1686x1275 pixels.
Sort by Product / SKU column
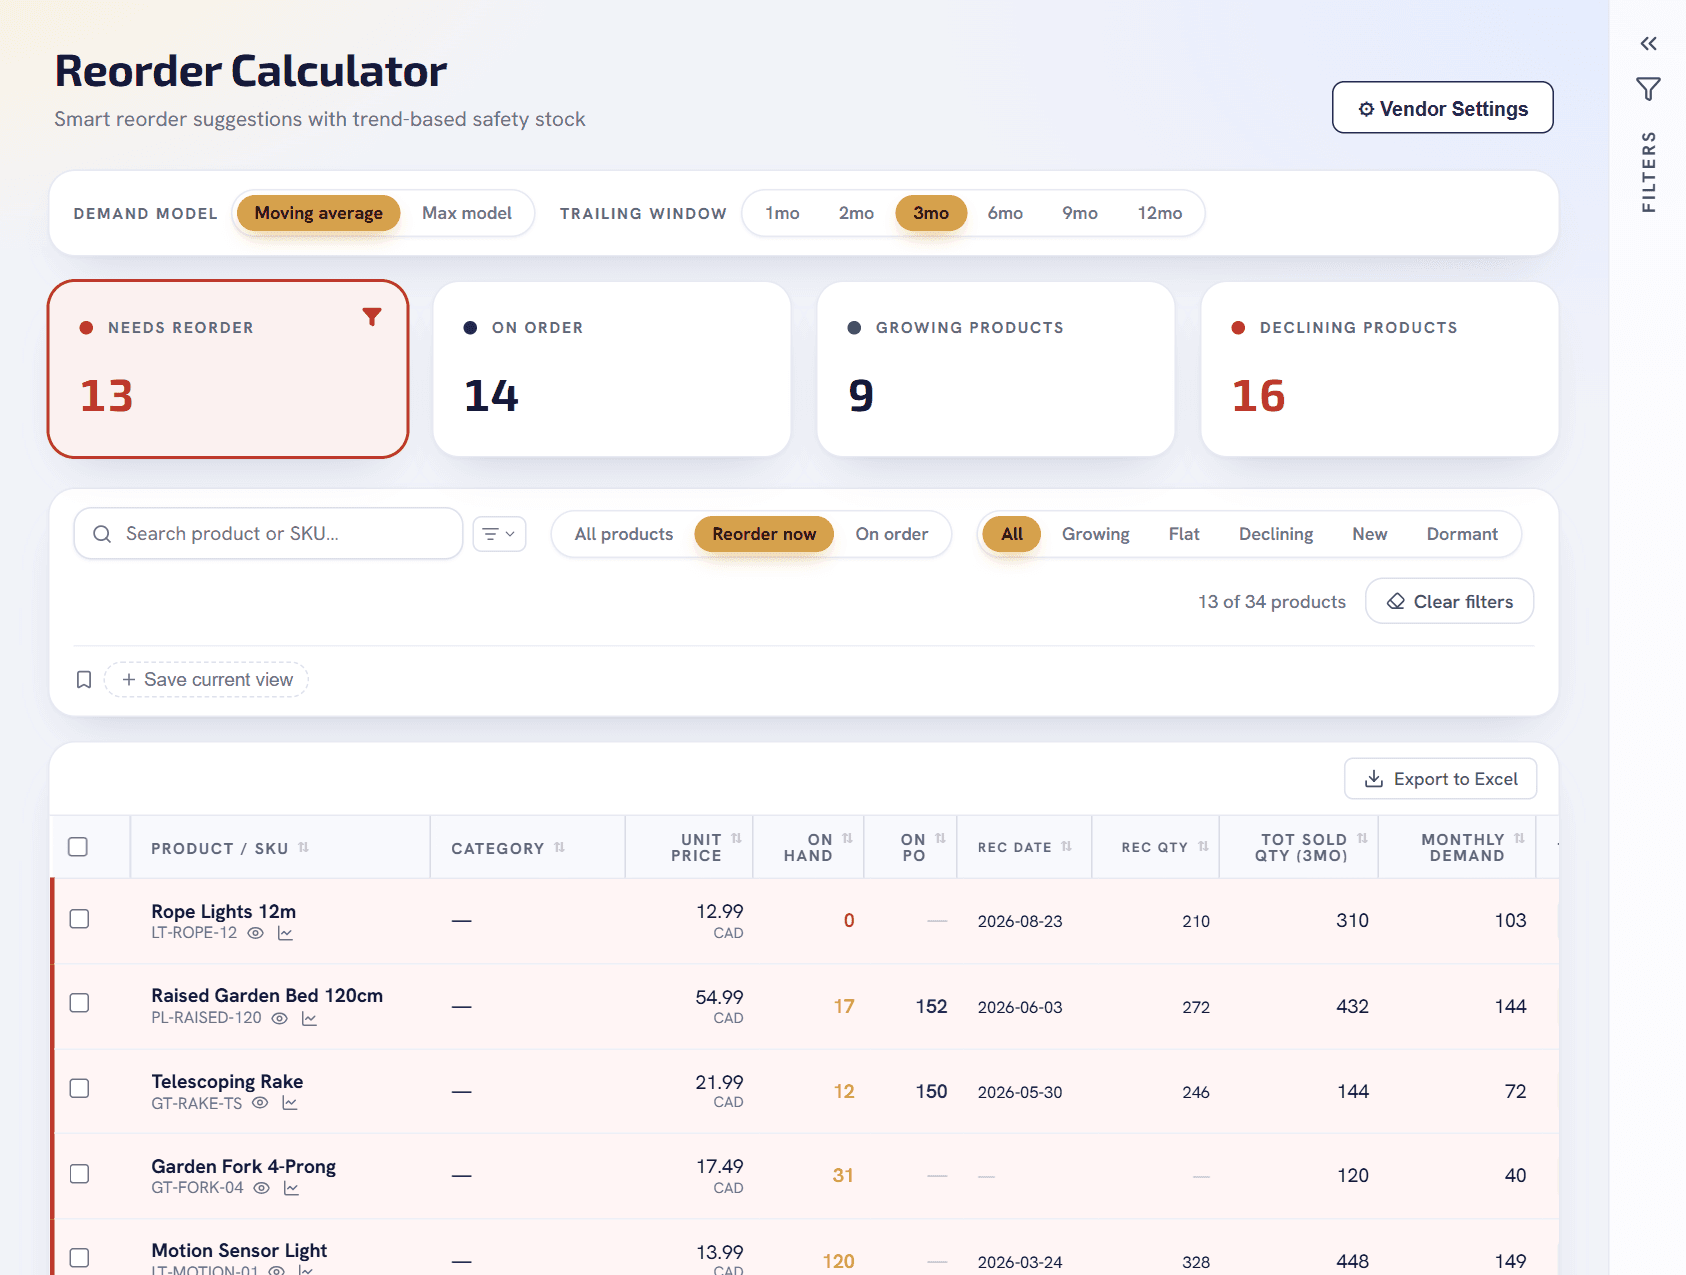tap(303, 847)
